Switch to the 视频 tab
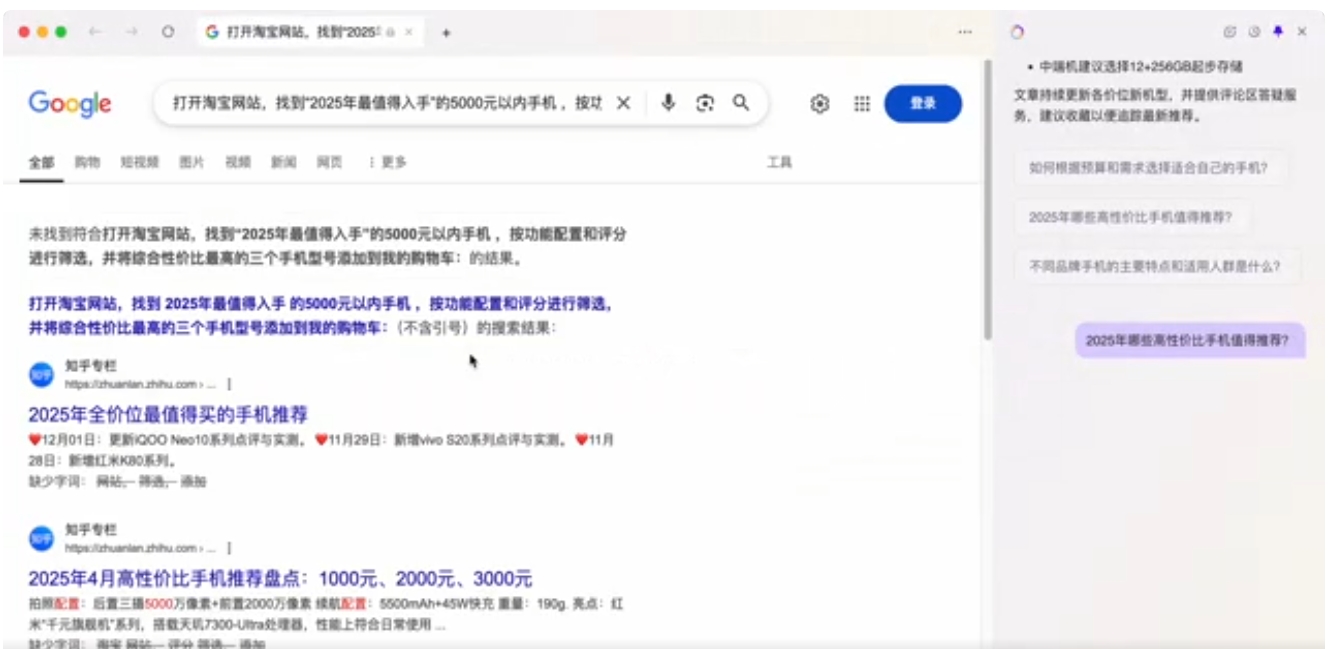Viewport: 1333px width, 649px height. [x=238, y=162]
